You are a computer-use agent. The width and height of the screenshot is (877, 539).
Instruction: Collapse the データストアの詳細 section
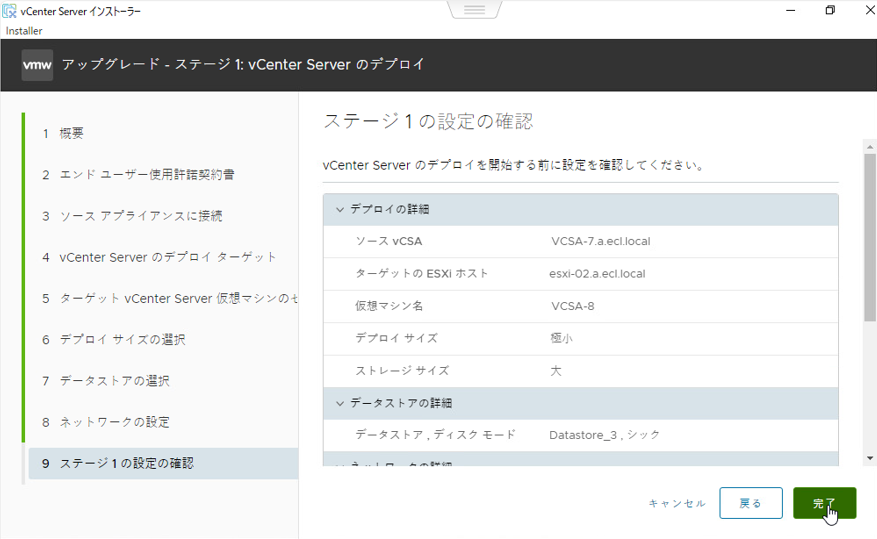[340, 403]
